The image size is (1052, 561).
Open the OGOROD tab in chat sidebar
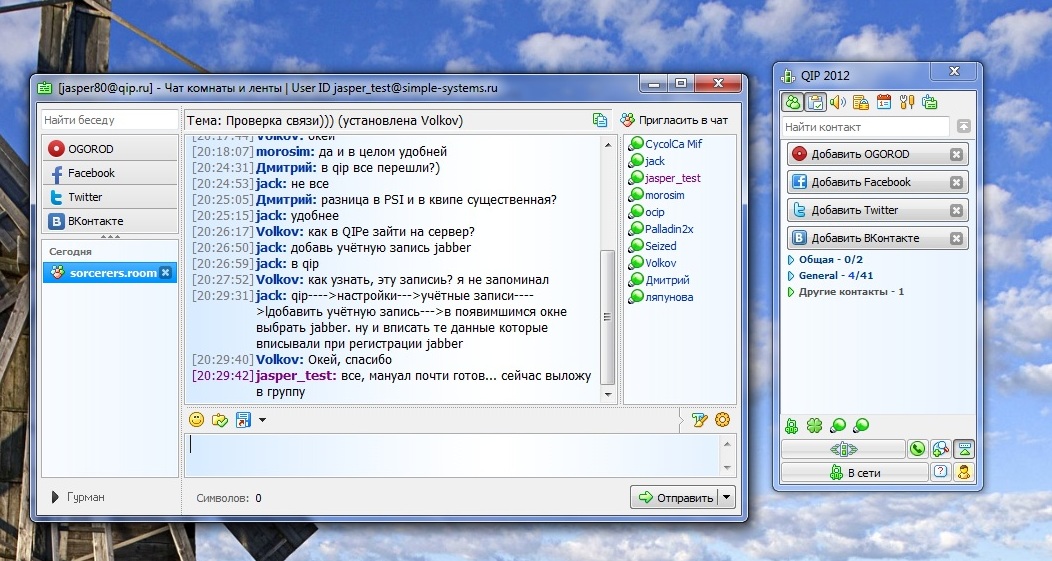coord(110,149)
